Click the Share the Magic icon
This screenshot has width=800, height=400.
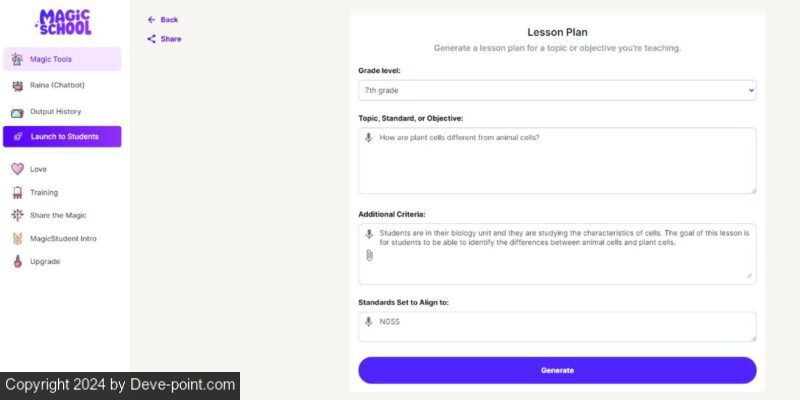coord(17,215)
